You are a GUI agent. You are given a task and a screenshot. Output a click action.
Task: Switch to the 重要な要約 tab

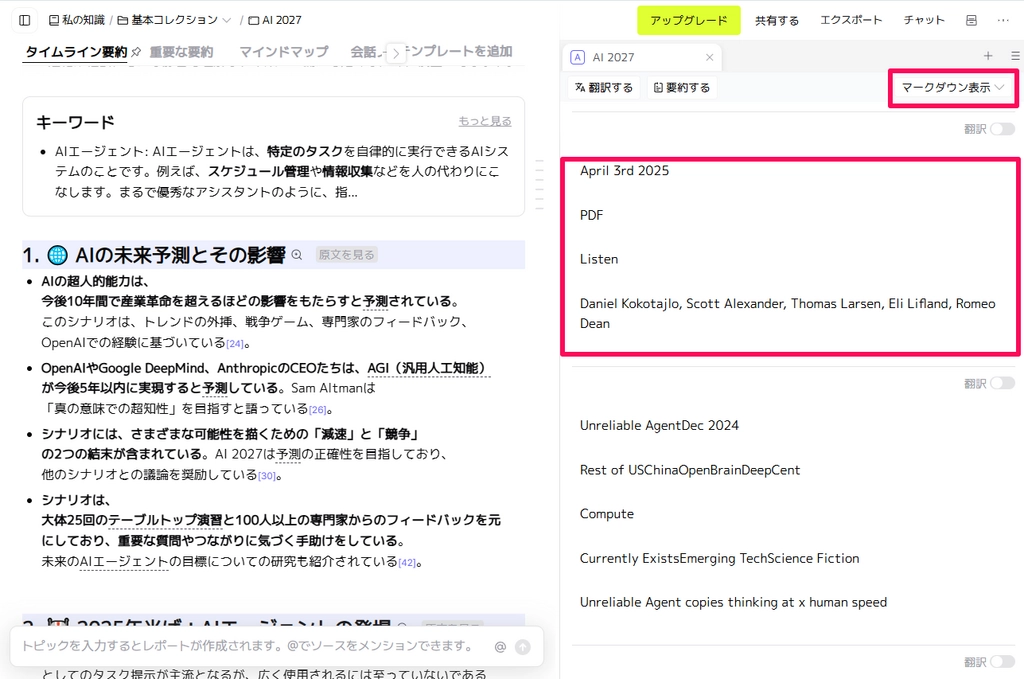coord(181,52)
